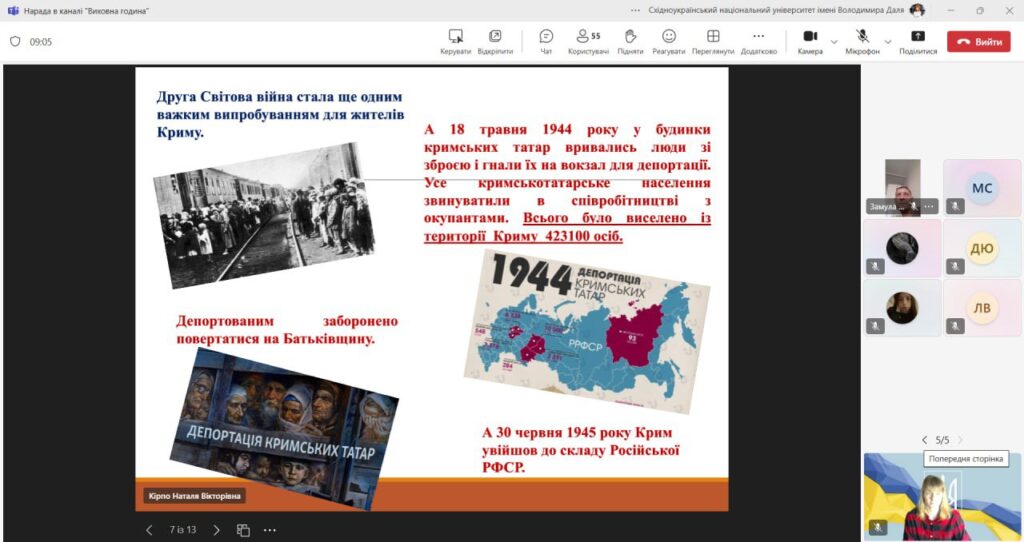This screenshot has width=1024, height=542.
Task: Expand microphone options dropdown arrow
Action: [888, 41]
